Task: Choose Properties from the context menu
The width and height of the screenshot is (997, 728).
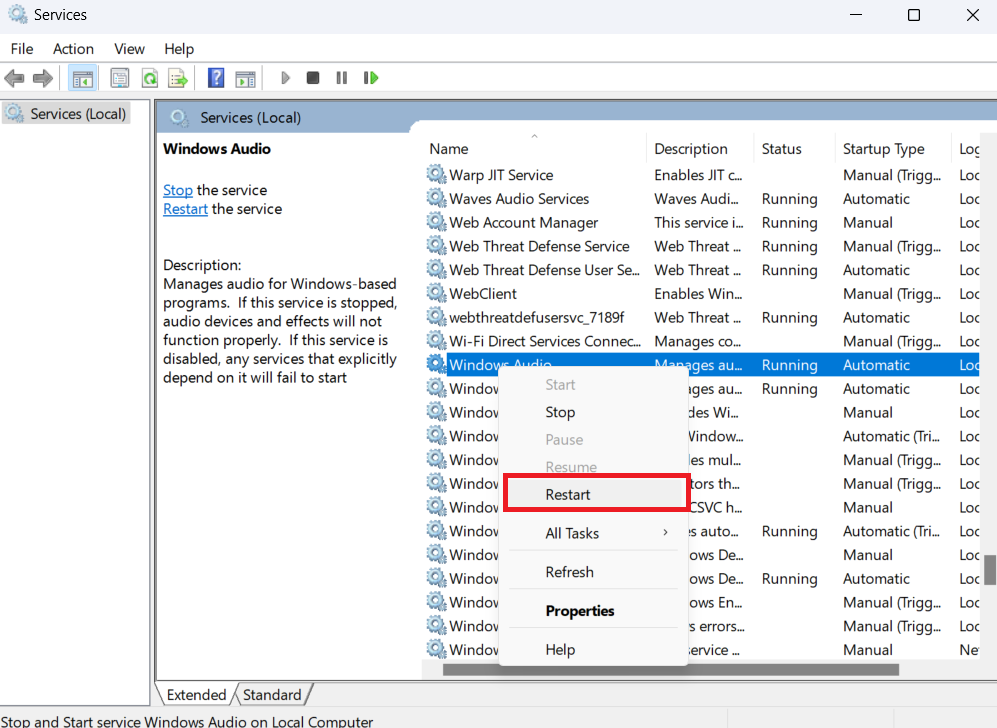Action: point(580,611)
